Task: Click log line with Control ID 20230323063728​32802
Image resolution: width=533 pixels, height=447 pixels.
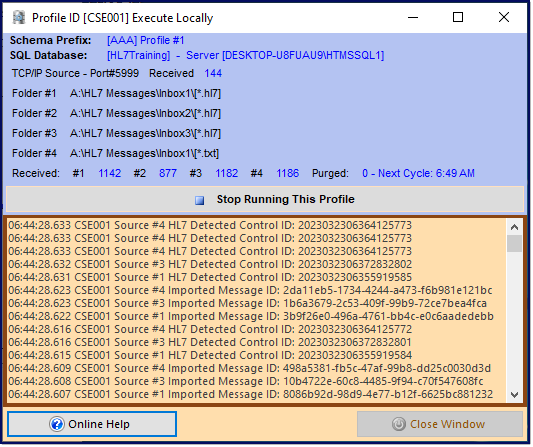Action: [210, 264]
